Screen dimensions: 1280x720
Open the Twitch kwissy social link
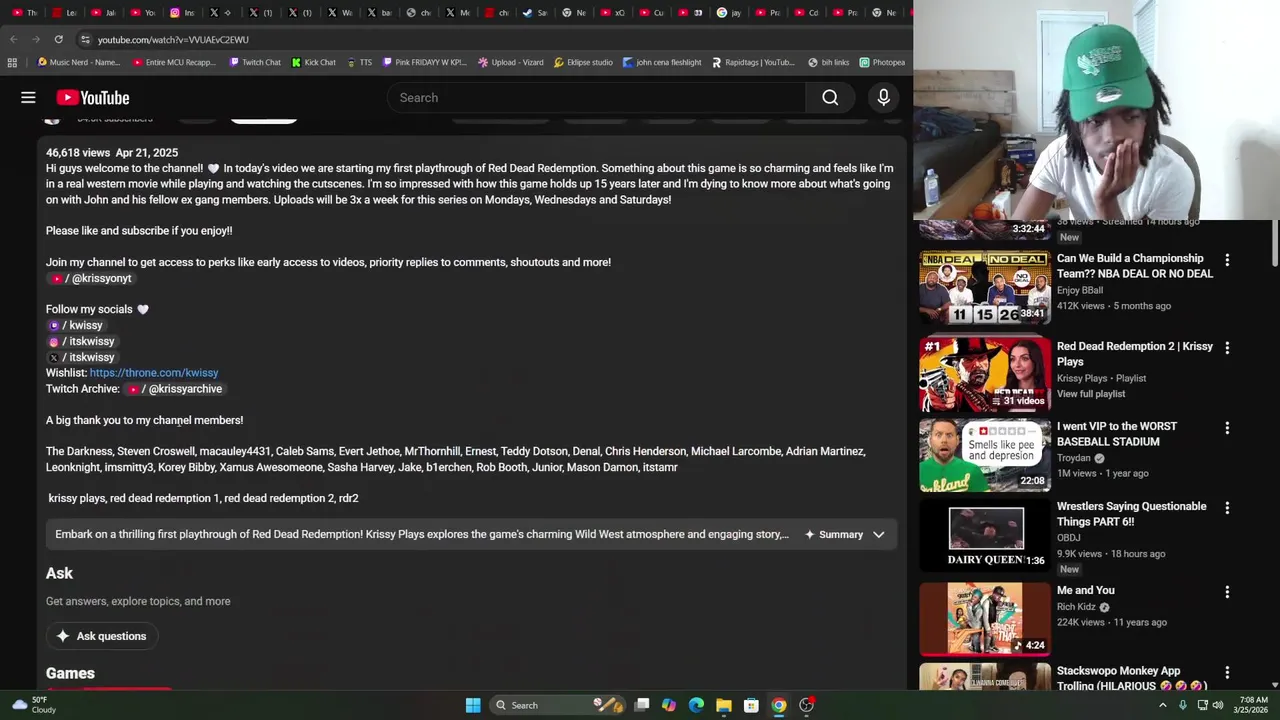coord(76,325)
